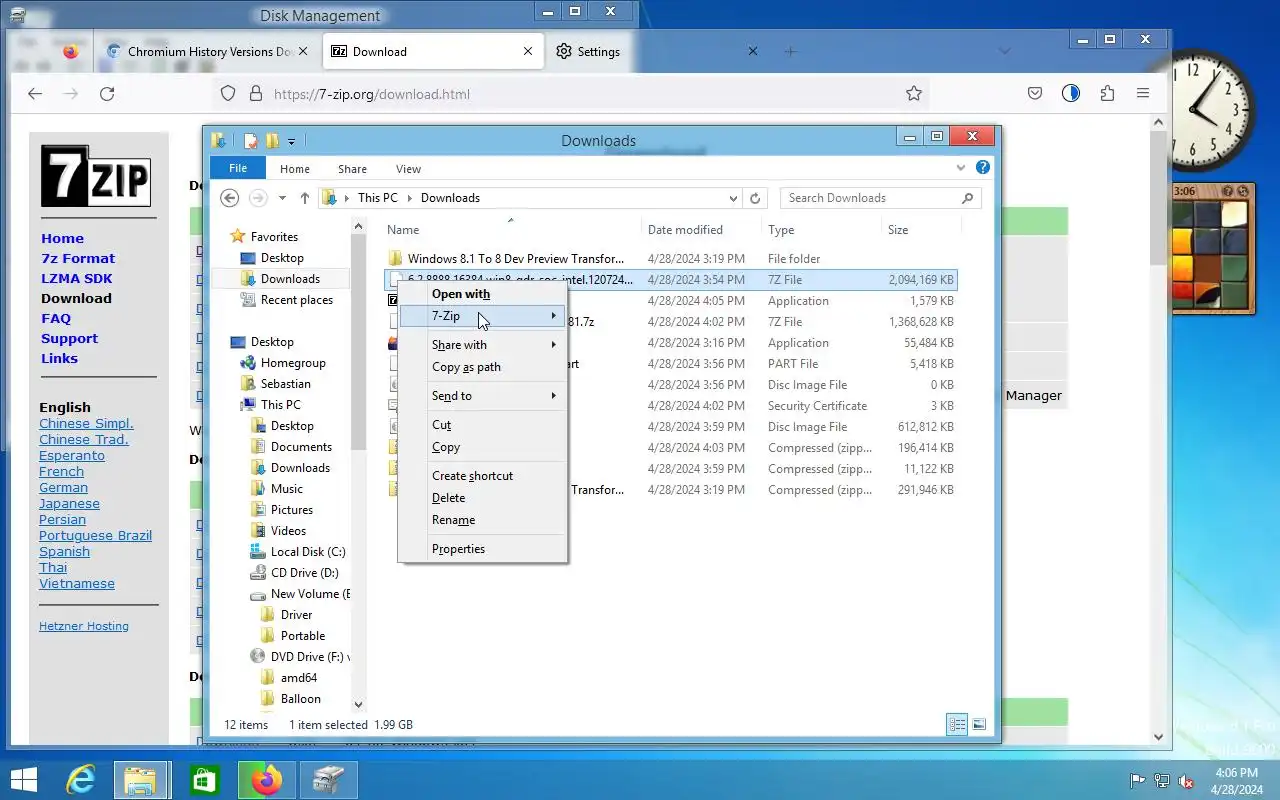Expand Share with submenu arrow
1280x800 pixels.
tap(553, 345)
